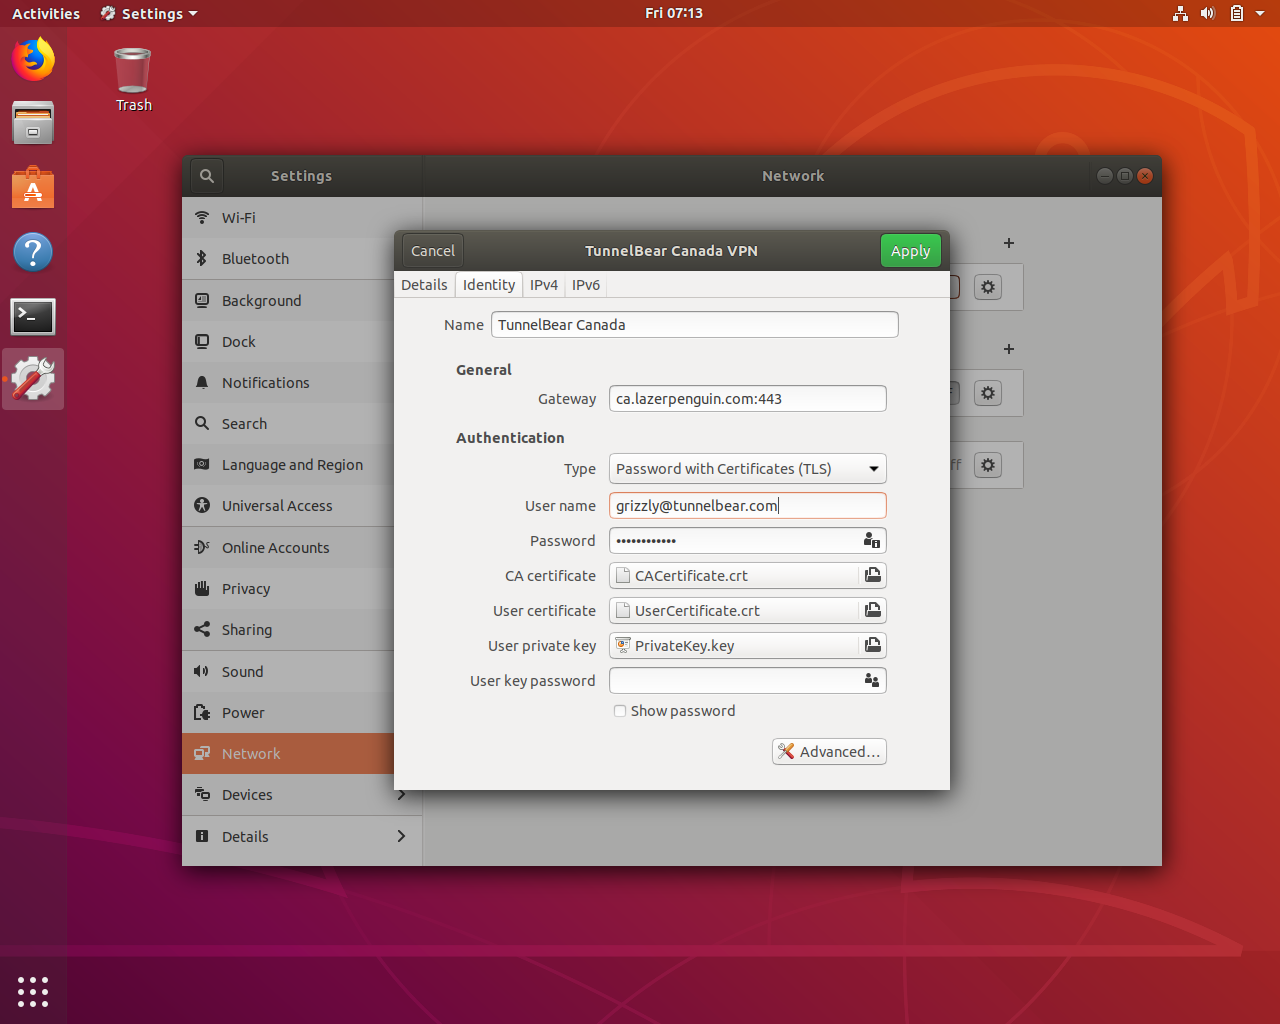Image resolution: width=1280 pixels, height=1024 pixels.
Task: Open the bottom gear settings button
Action: point(988,465)
